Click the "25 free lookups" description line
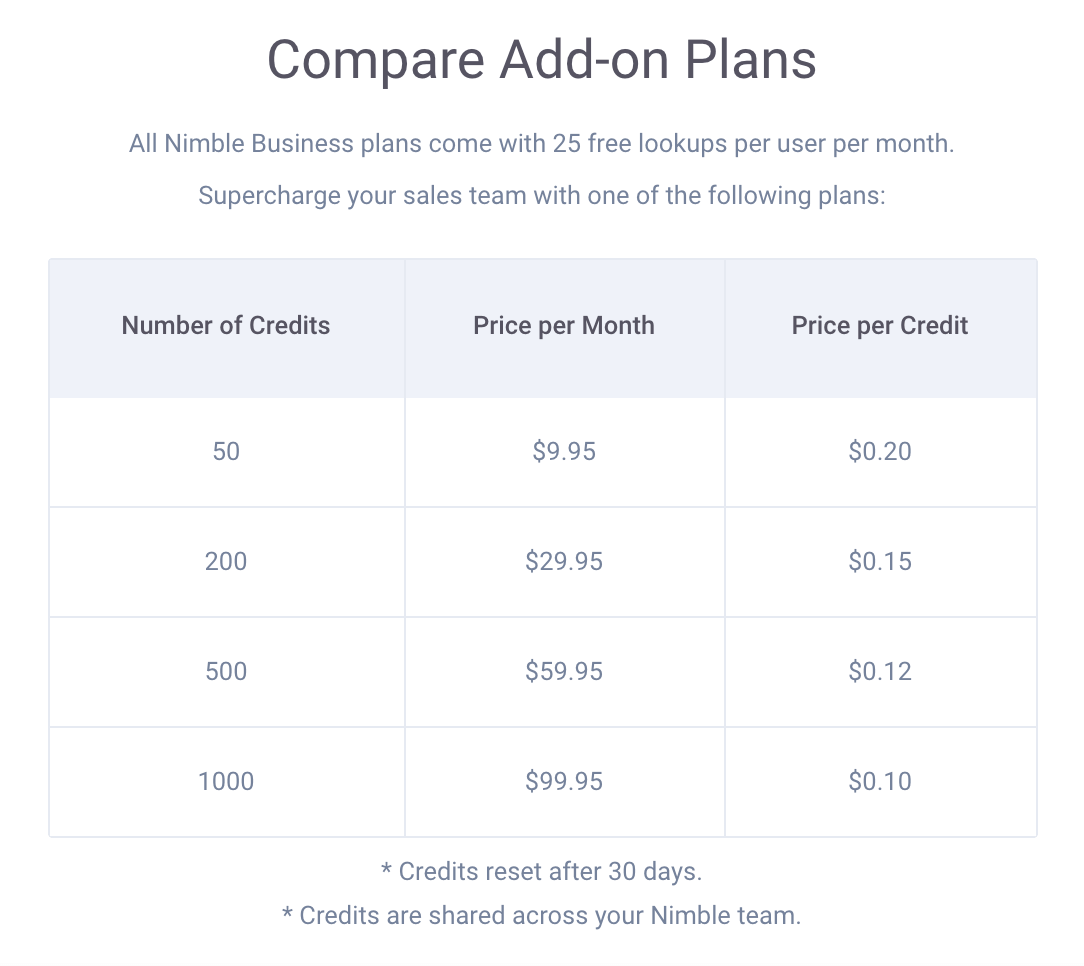The width and height of the screenshot is (1084, 966). (541, 144)
